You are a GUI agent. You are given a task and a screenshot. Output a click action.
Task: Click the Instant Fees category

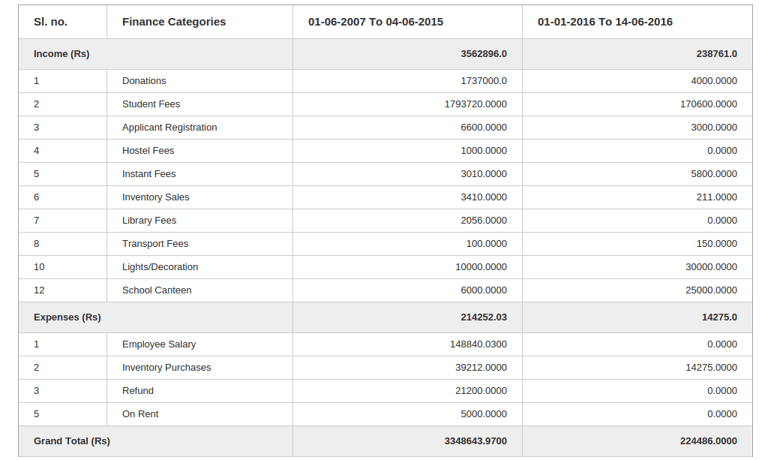[149, 174]
